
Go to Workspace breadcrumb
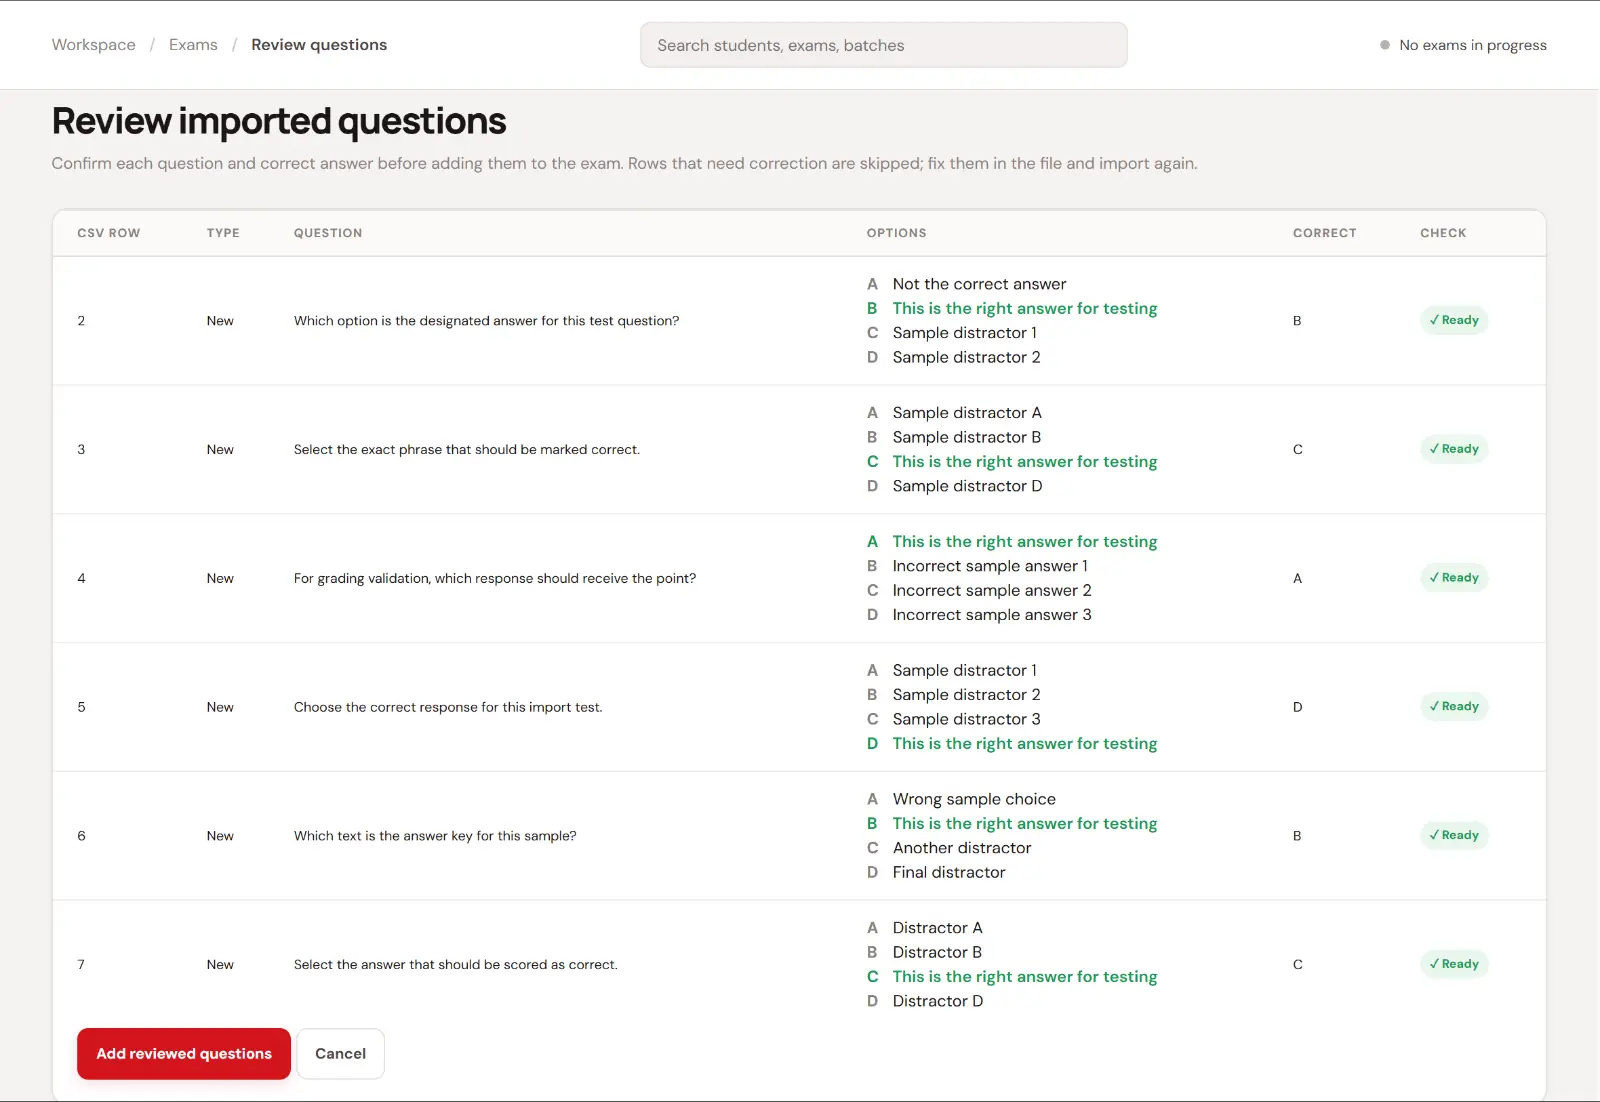point(94,45)
